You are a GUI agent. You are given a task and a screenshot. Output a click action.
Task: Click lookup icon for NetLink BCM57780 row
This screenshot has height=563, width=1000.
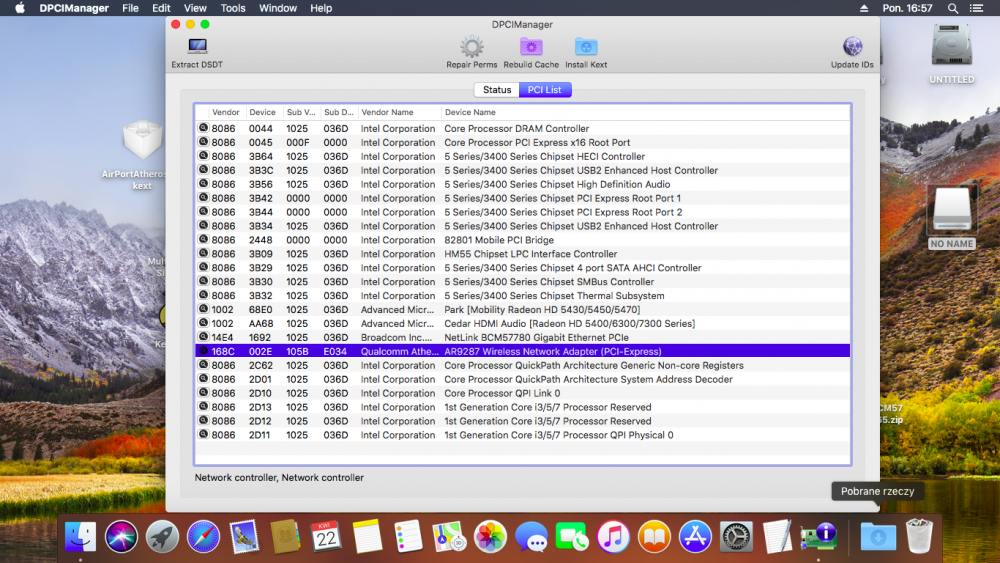coord(203,337)
